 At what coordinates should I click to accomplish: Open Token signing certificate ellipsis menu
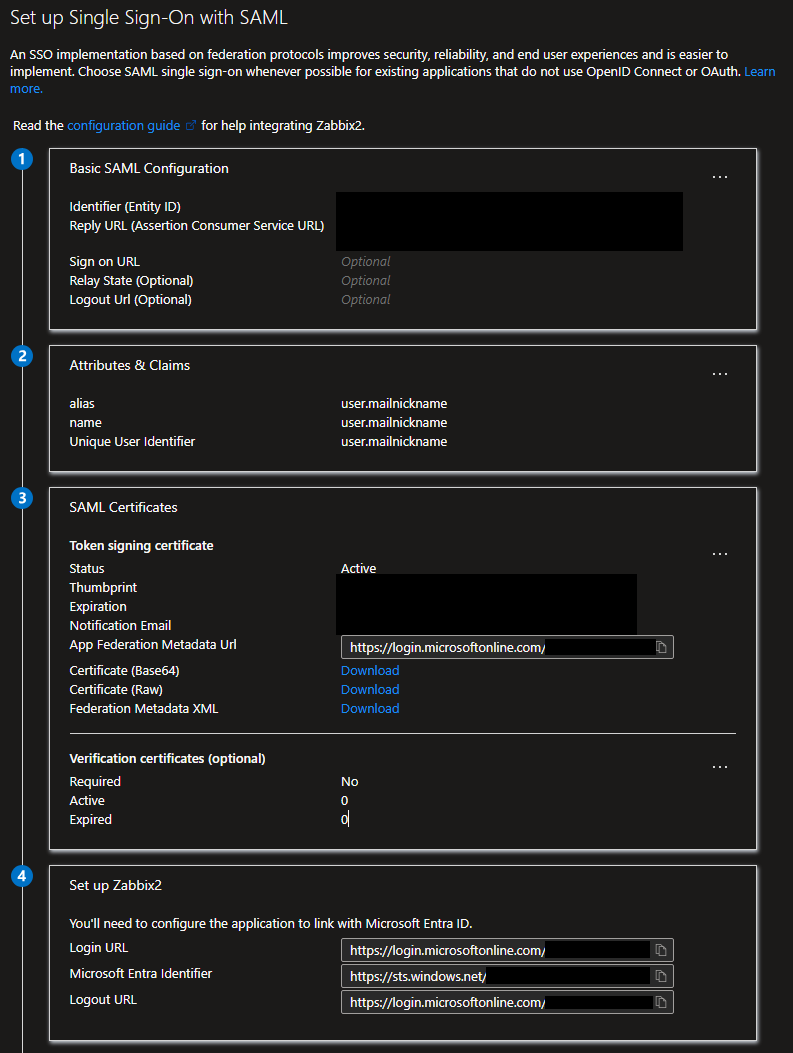(719, 554)
